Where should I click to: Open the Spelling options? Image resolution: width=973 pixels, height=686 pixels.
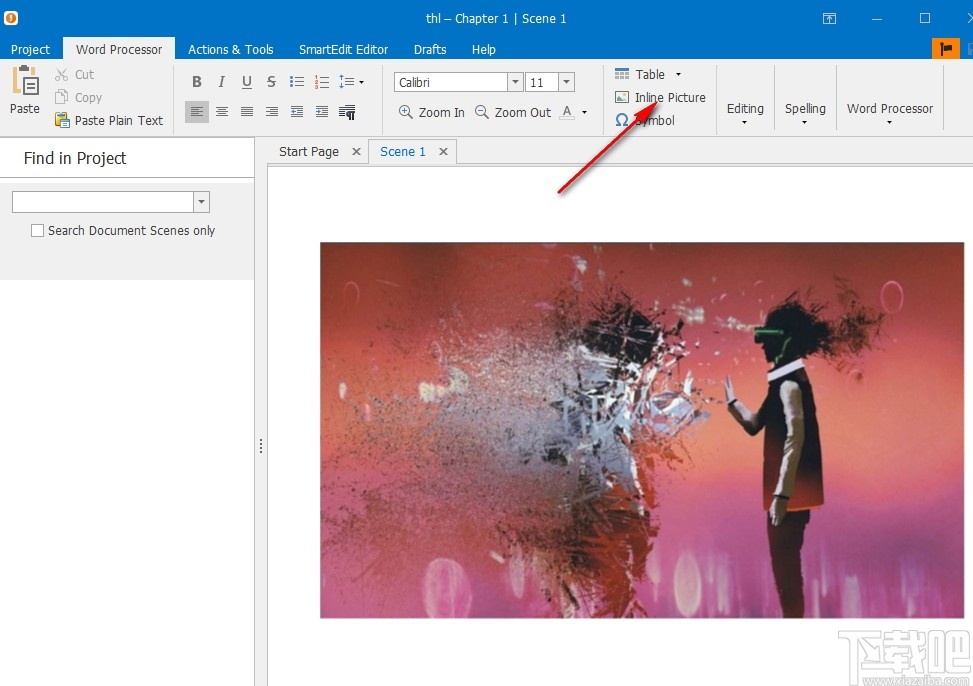point(805,108)
